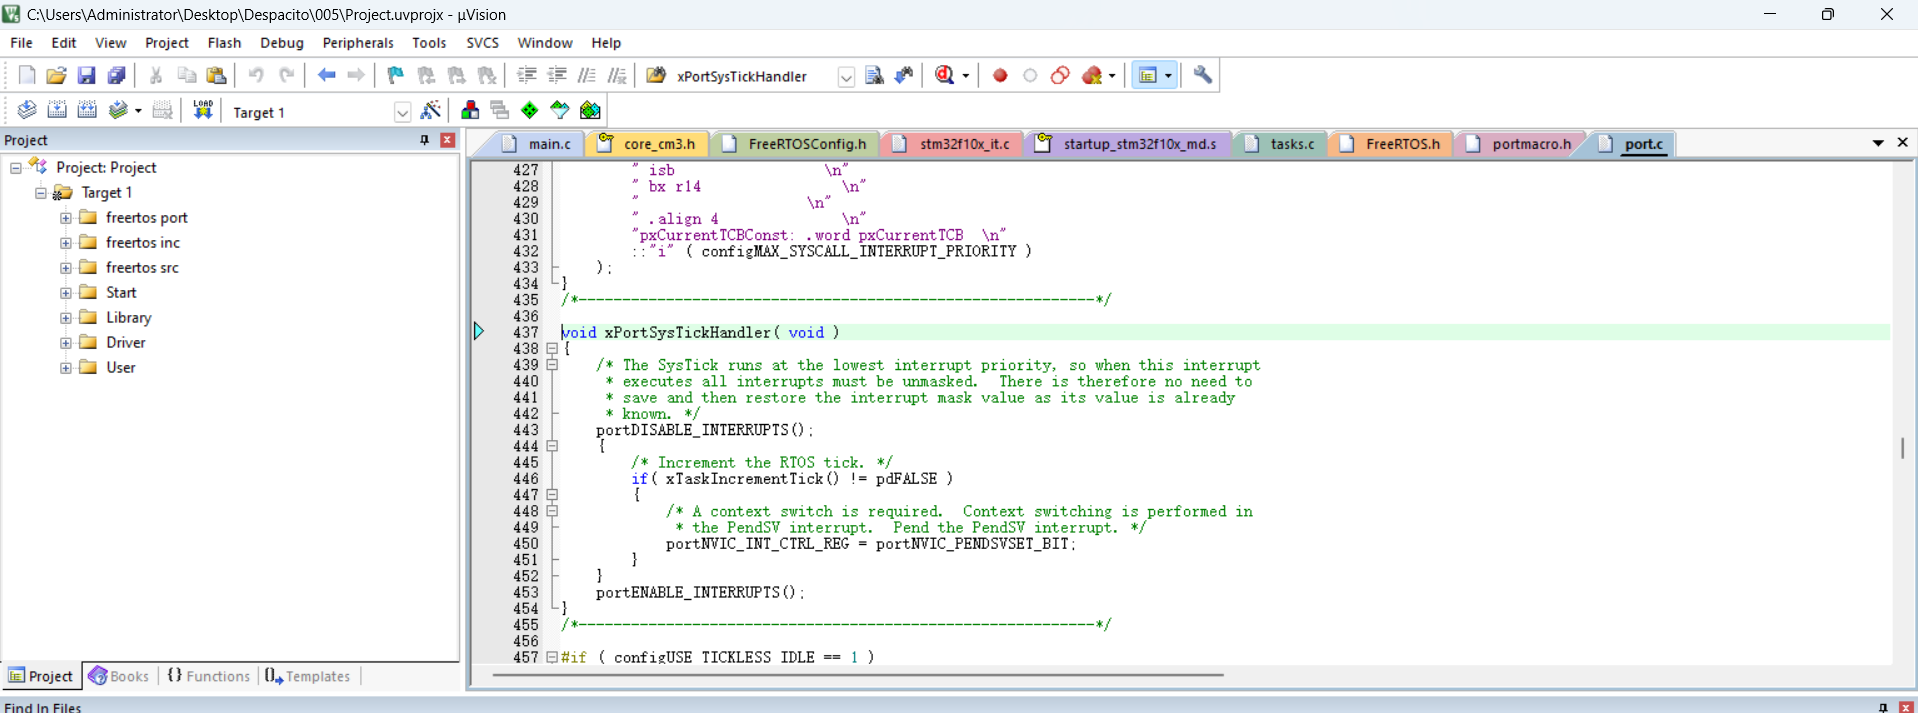Open the Debug menu

pyautogui.click(x=282, y=43)
